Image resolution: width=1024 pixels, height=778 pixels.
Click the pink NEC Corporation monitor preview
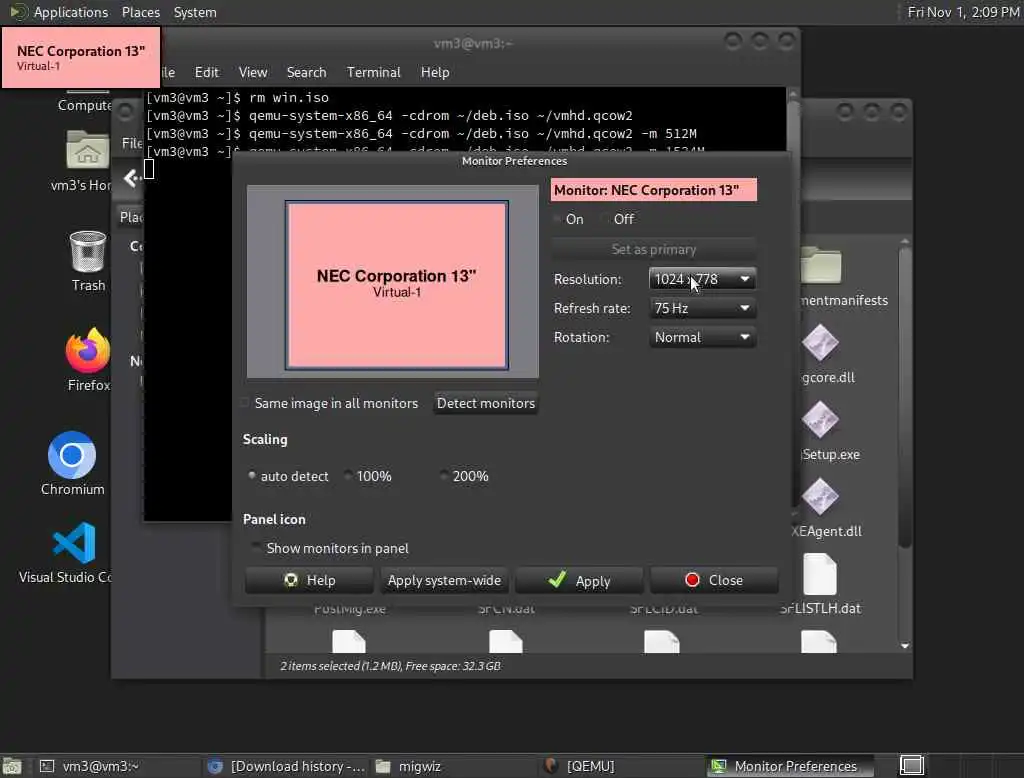tap(396, 285)
